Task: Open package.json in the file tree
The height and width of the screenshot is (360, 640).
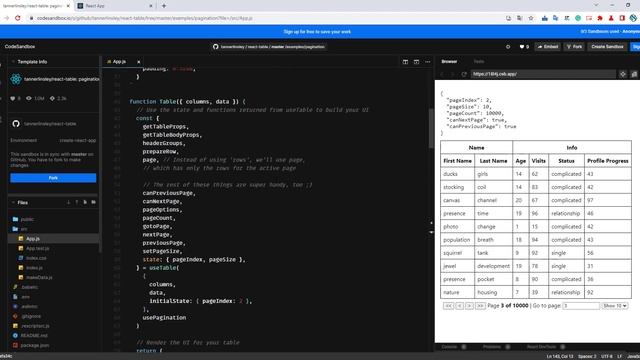Action: 35,345
